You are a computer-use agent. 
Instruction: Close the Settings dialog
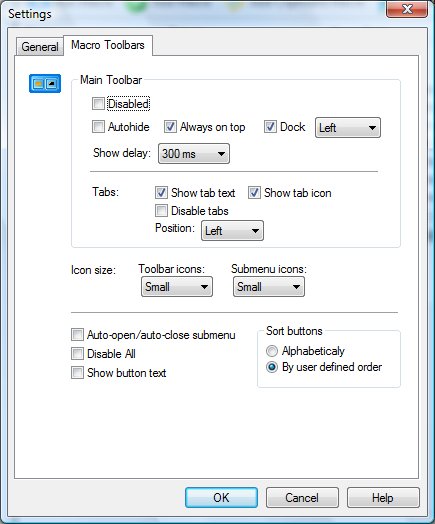(x=407, y=9)
